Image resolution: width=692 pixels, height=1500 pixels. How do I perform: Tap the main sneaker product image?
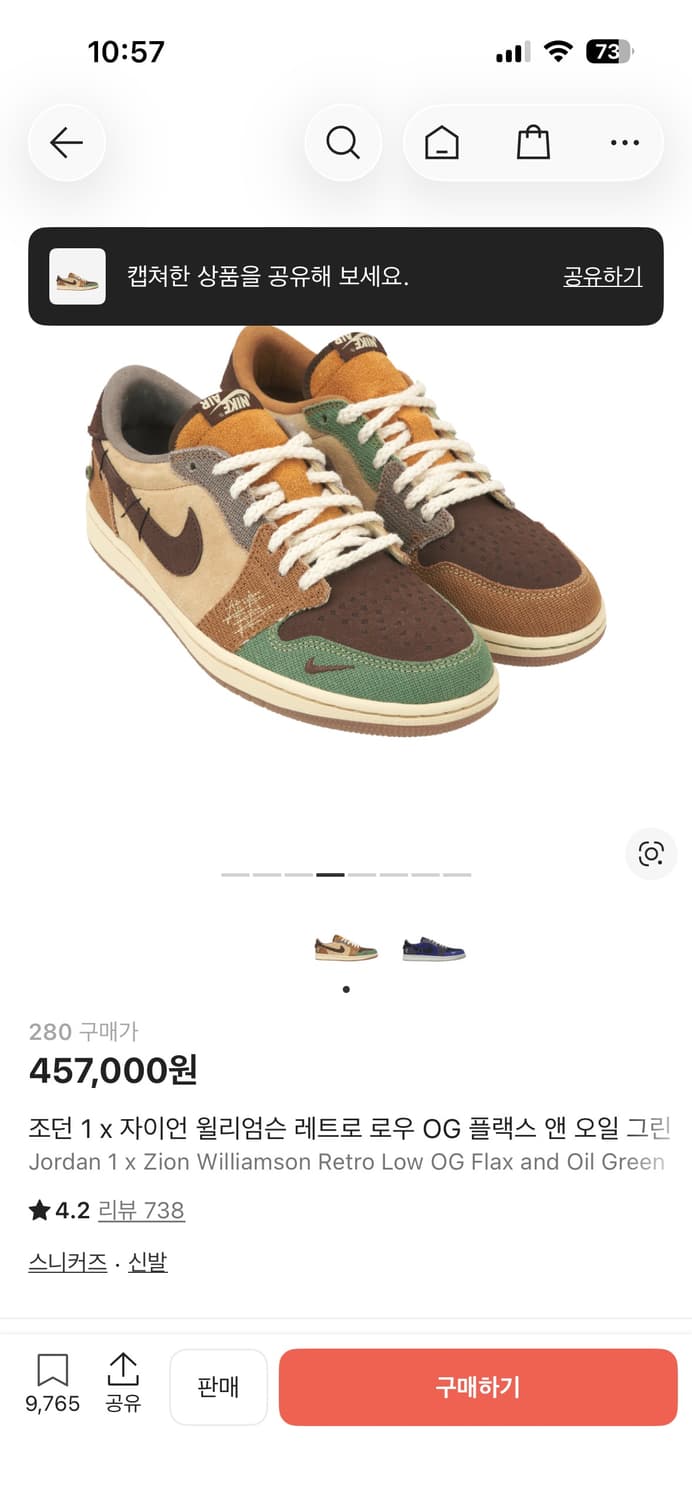346,530
